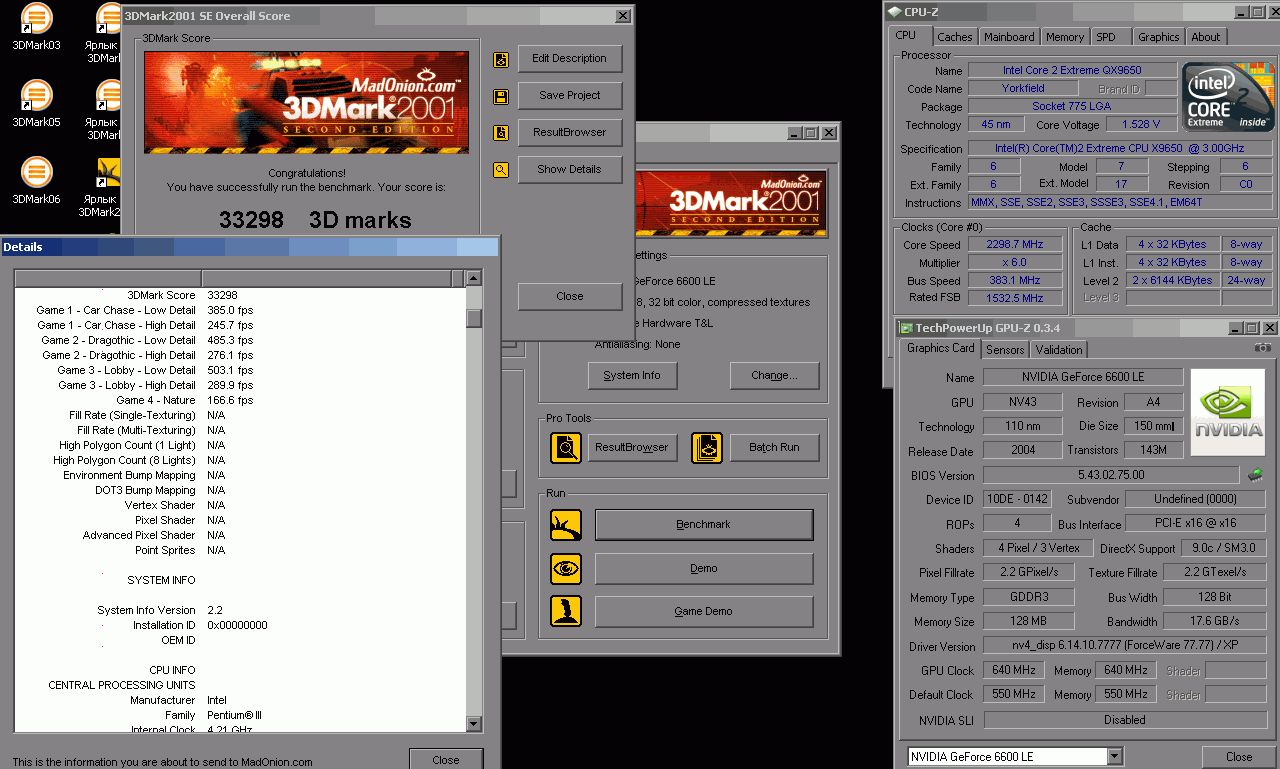The width and height of the screenshot is (1280, 769).
Task: Click the GPU Clock 640 MHz field
Action: click(1014, 671)
